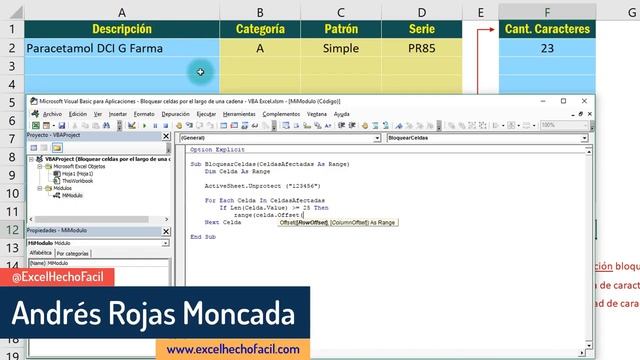Open the (General) object dropdown
The height and width of the screenshot is (360, 640).
coord(377,138)
